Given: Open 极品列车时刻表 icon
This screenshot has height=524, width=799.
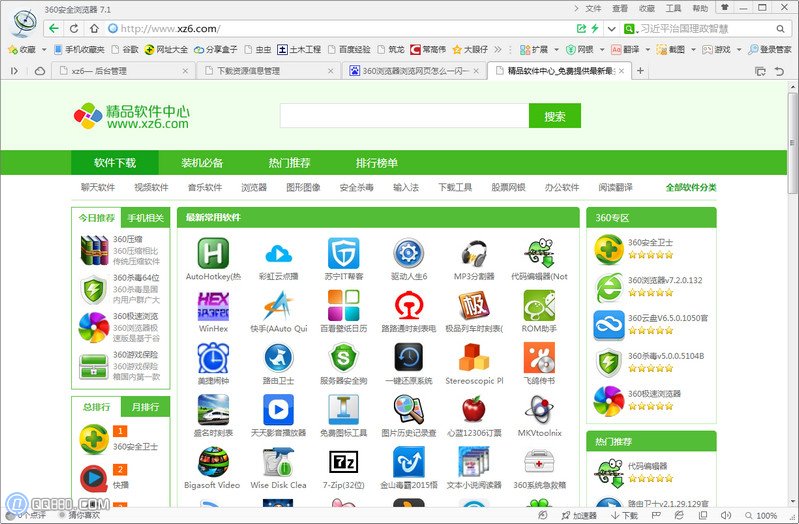Looking at the screenshot, I should tap(474, 305).
